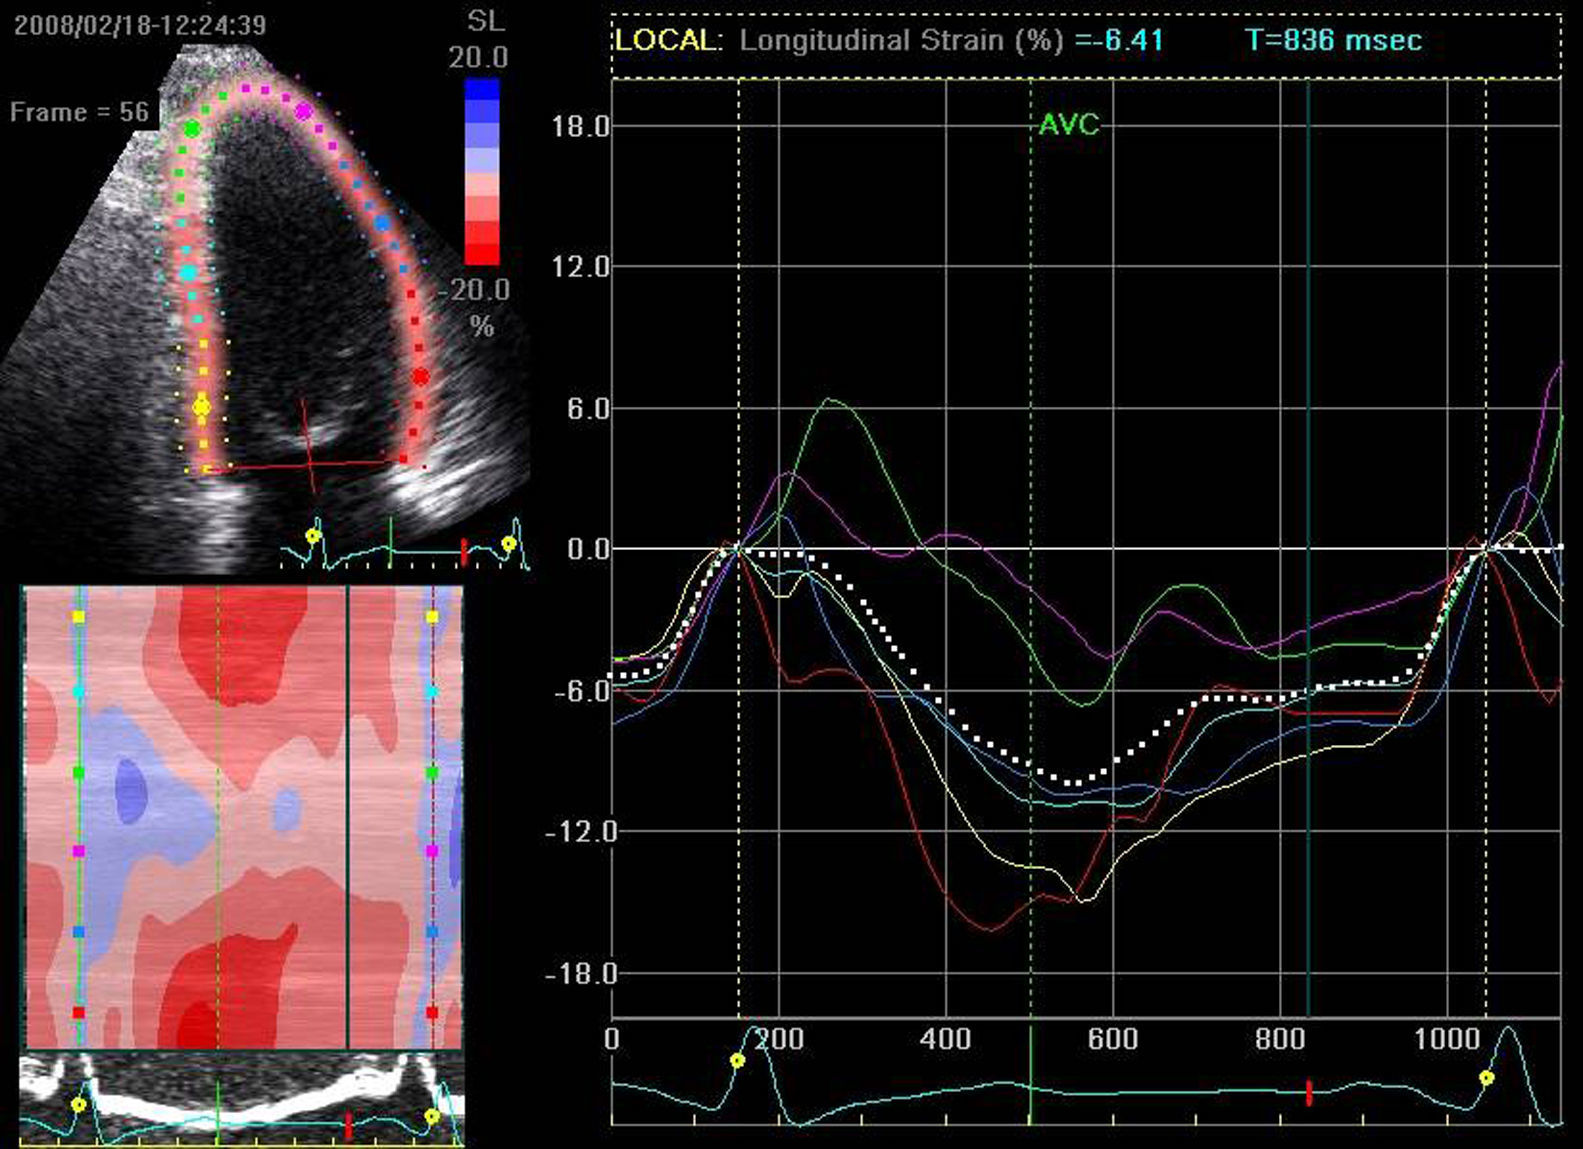Click the large cyan mid-septal segment marker

click(x=188, y=272)
